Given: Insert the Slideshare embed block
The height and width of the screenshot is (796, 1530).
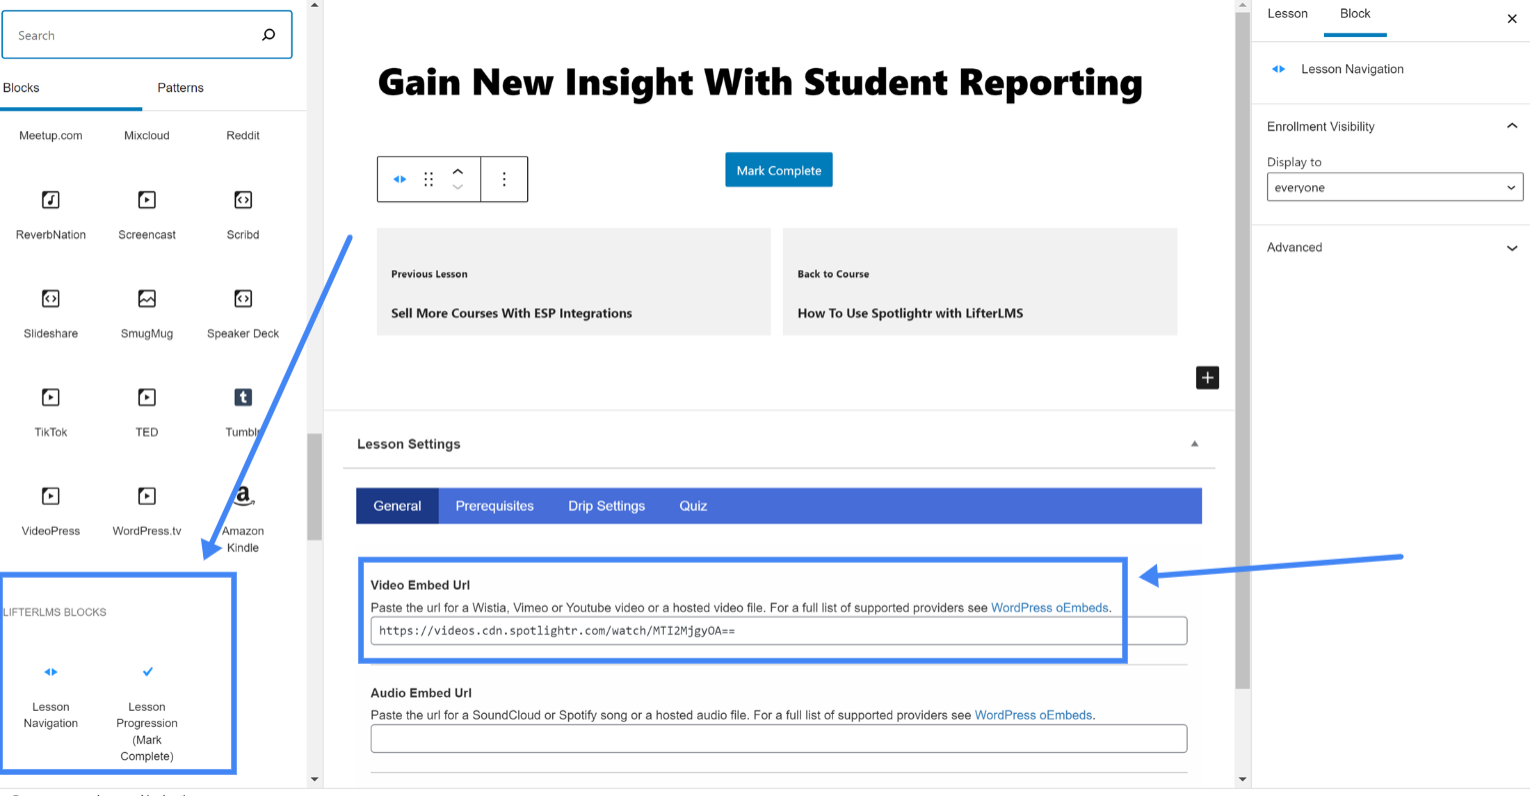Looking at the screenshot, I should pyautogui.click(x=50, y=314).
